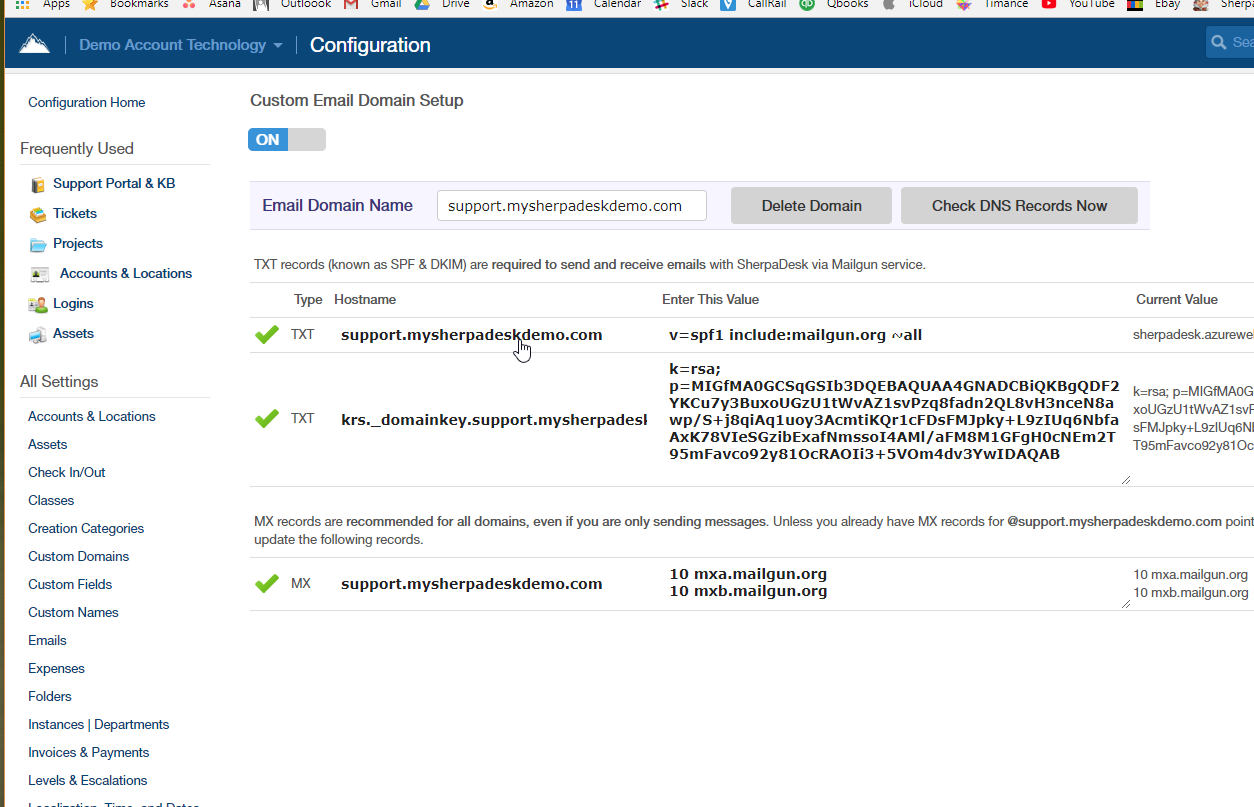Select the Projects icon in Frequently Used
This screenshot has width=1254, height=807.
point(38,243)
